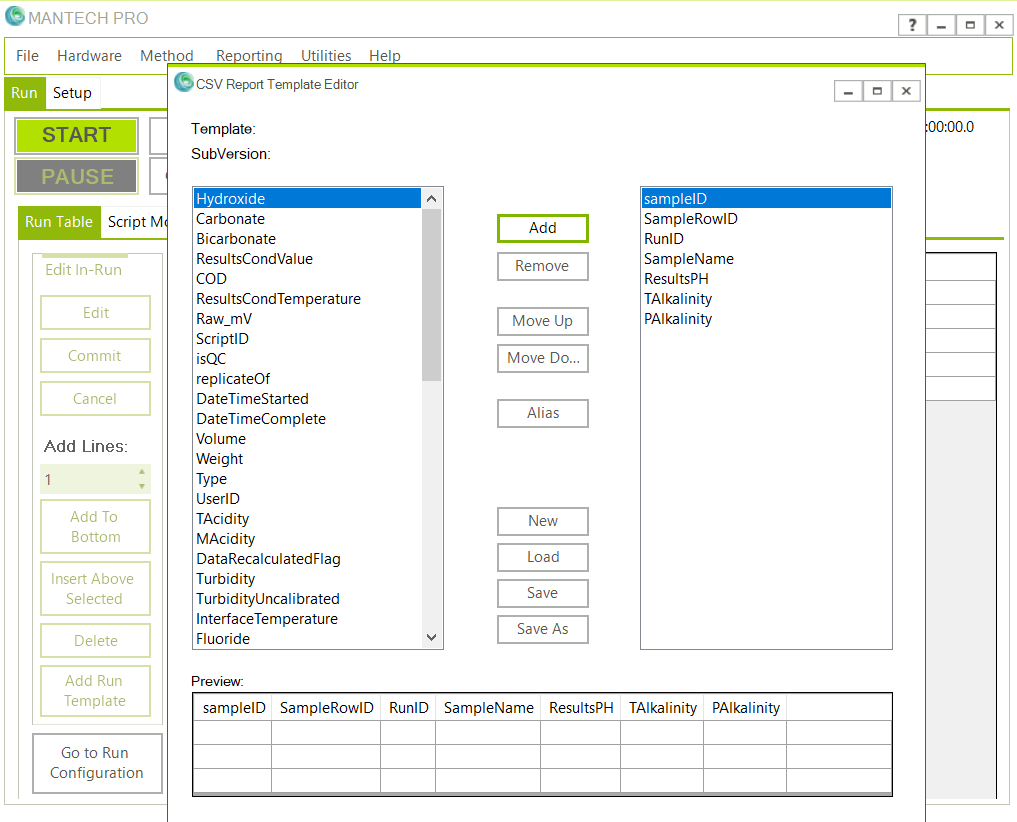Click the Delete button

tap(95, 640)
